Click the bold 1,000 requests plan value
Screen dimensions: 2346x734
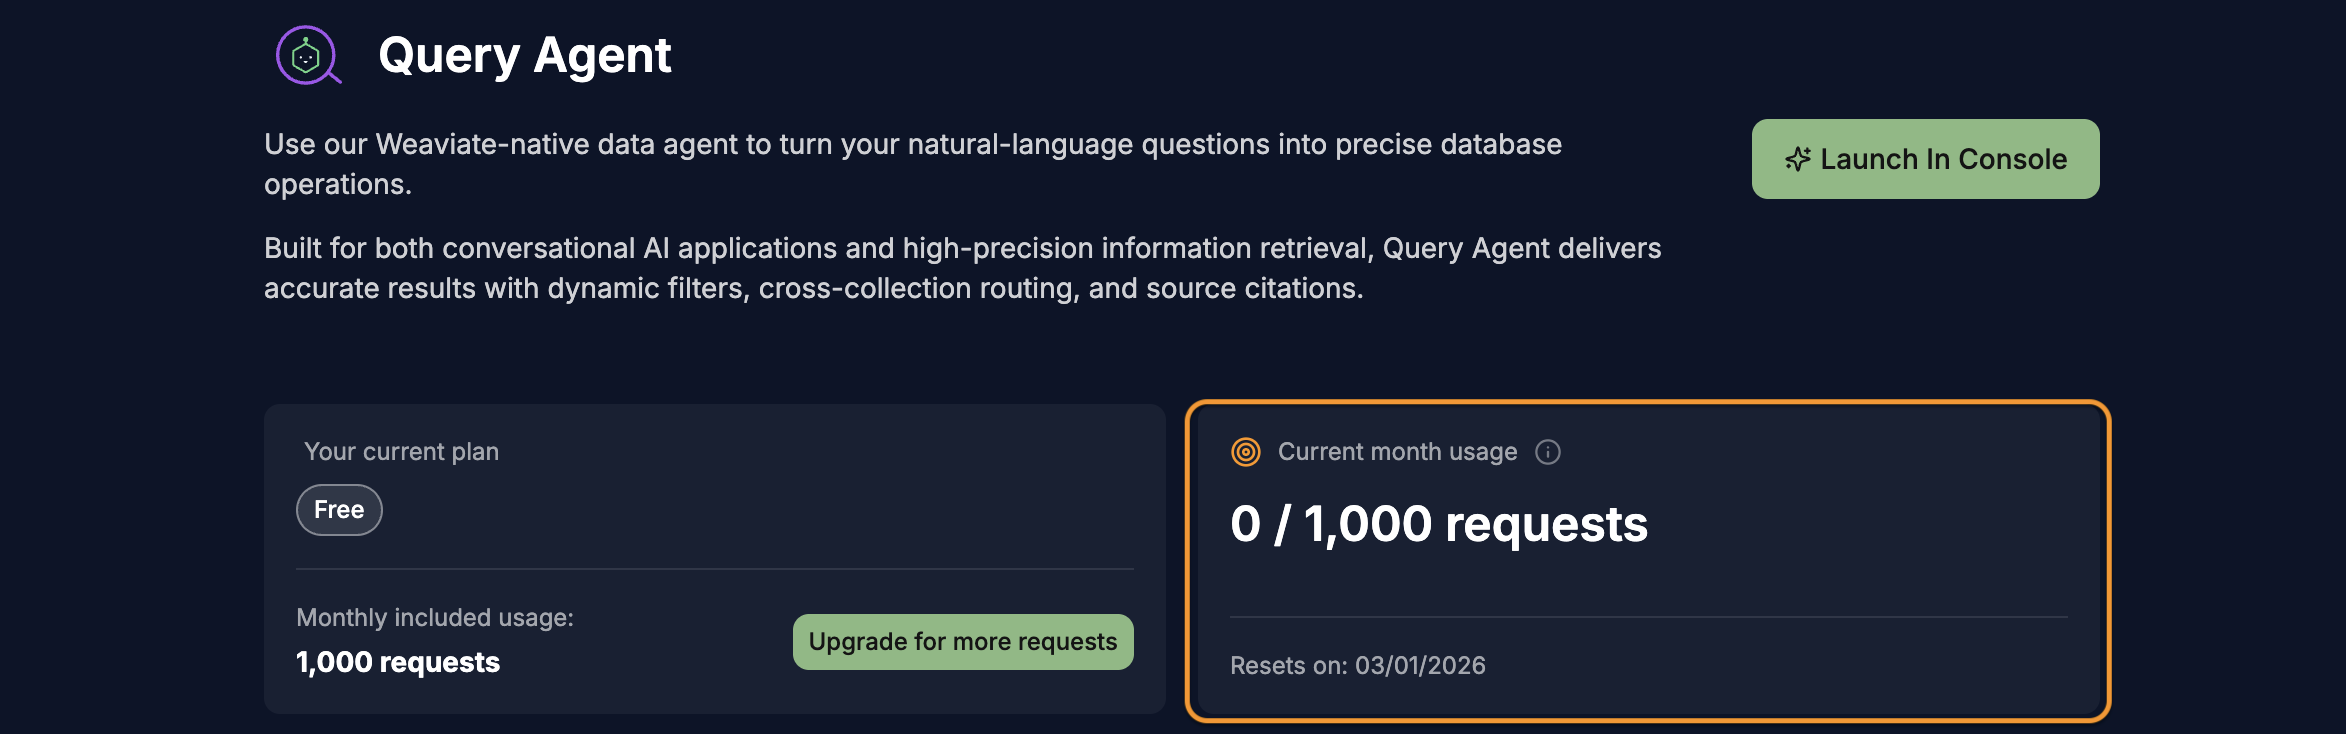(x=398, y=662)
